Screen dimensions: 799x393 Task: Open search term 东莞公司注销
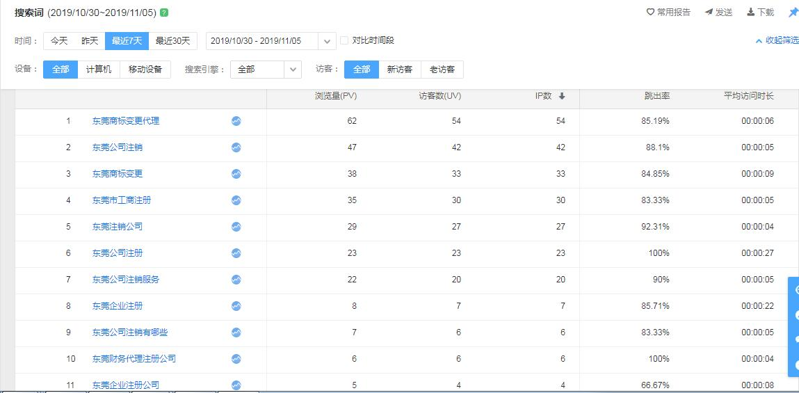click(x=117, y=148)
